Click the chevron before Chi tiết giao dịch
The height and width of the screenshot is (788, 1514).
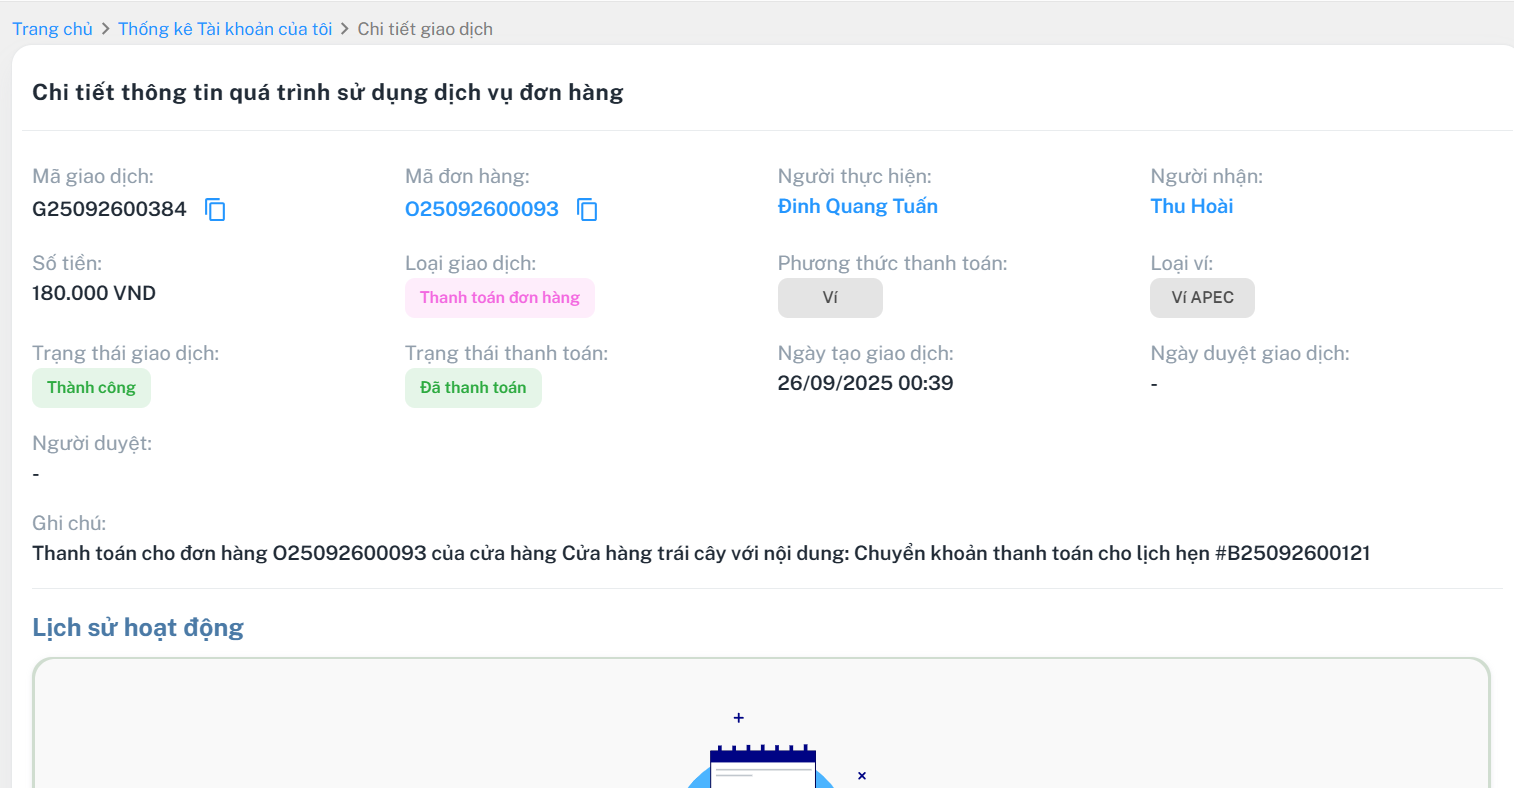tap(345, 29)
